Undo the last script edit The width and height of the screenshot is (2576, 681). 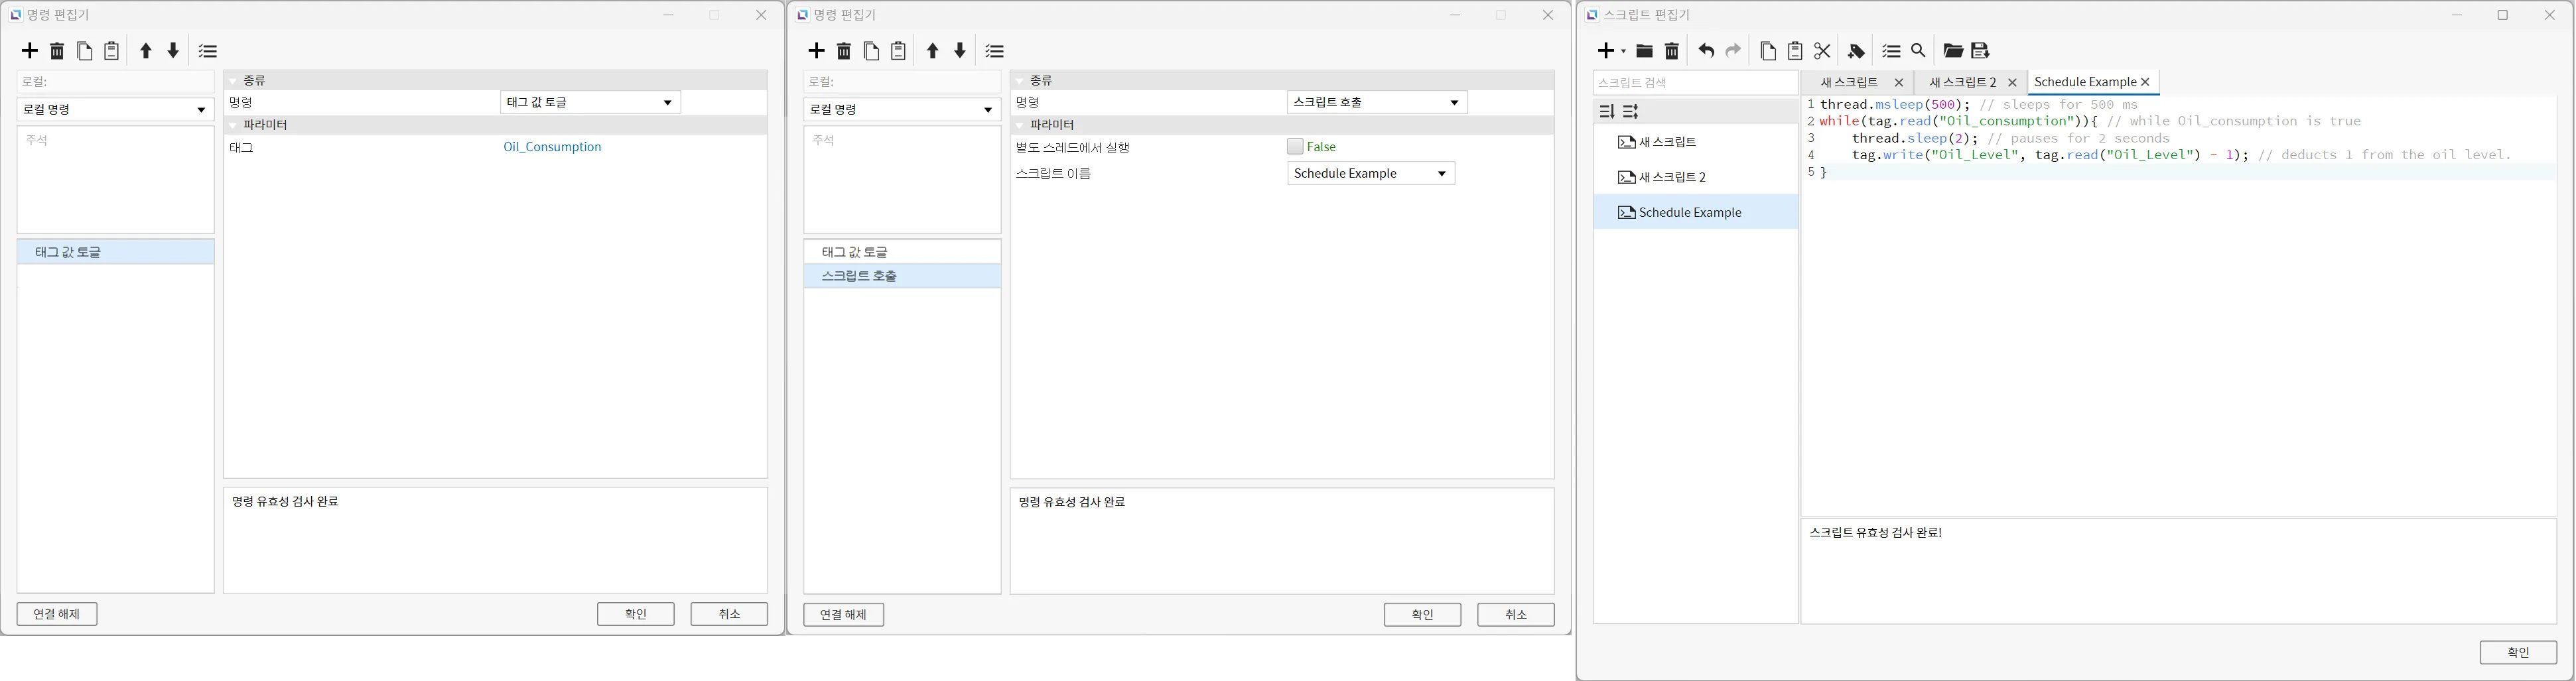1706,51
